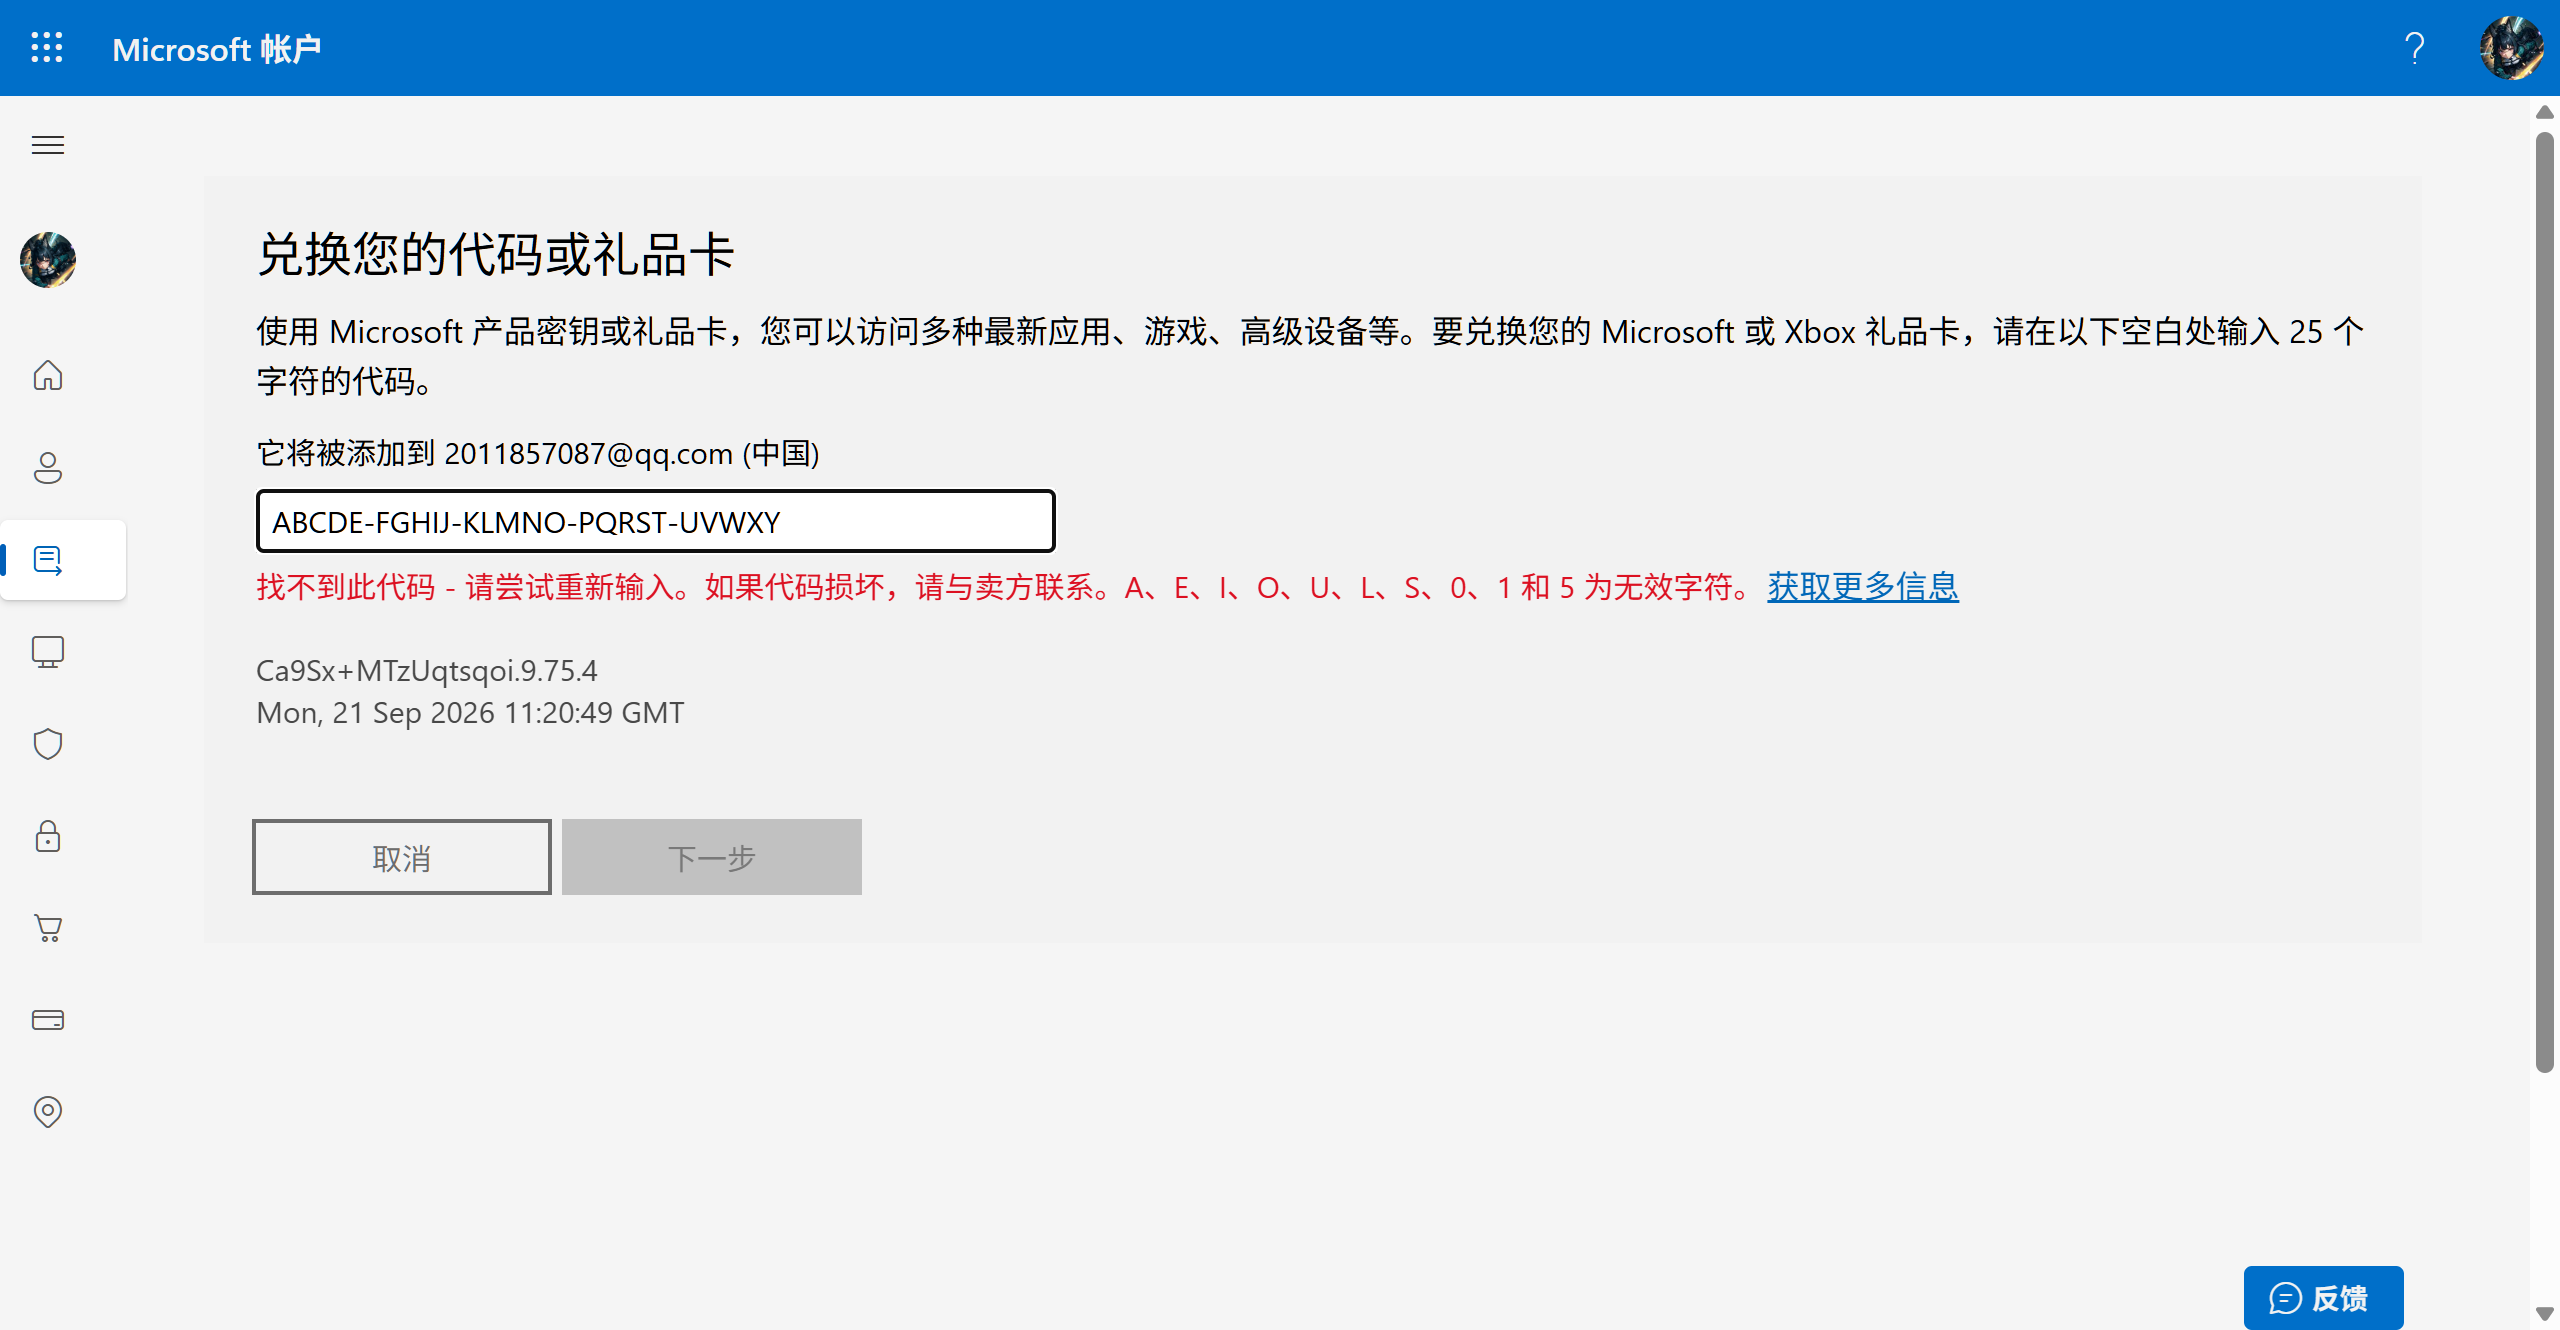Click the scrollbar up arrow
Viewport: 2560px width, 1330px height.
point(2545,112)
